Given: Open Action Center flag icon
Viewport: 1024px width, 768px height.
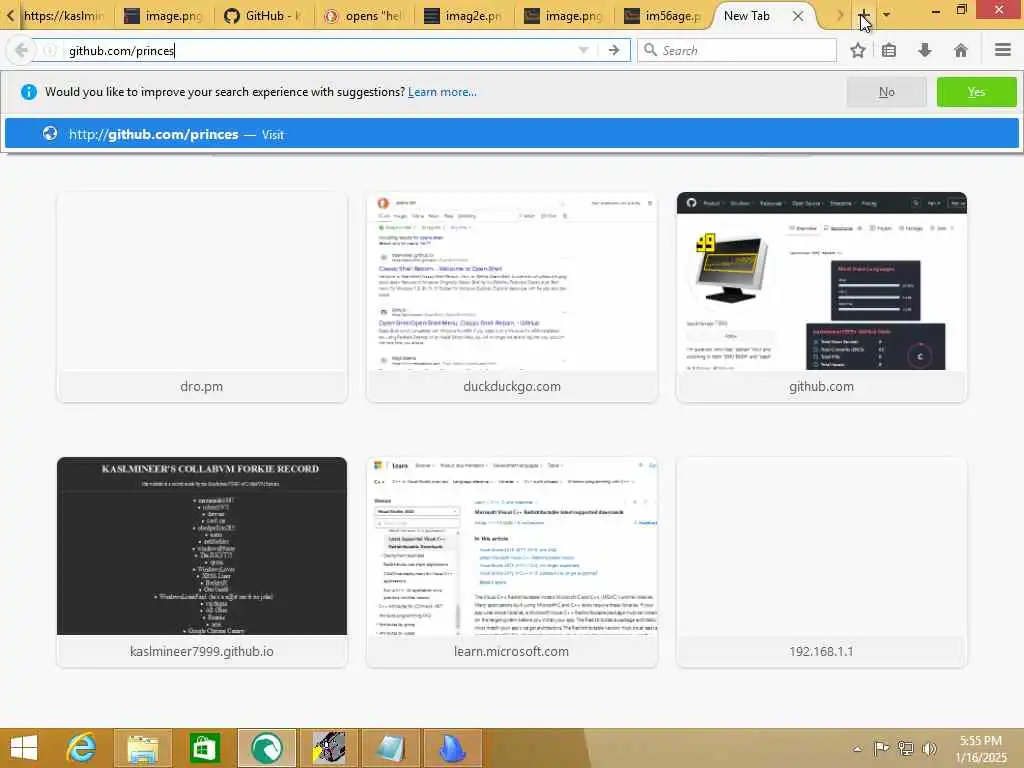Looking at the screenshot, I should 881,748.
